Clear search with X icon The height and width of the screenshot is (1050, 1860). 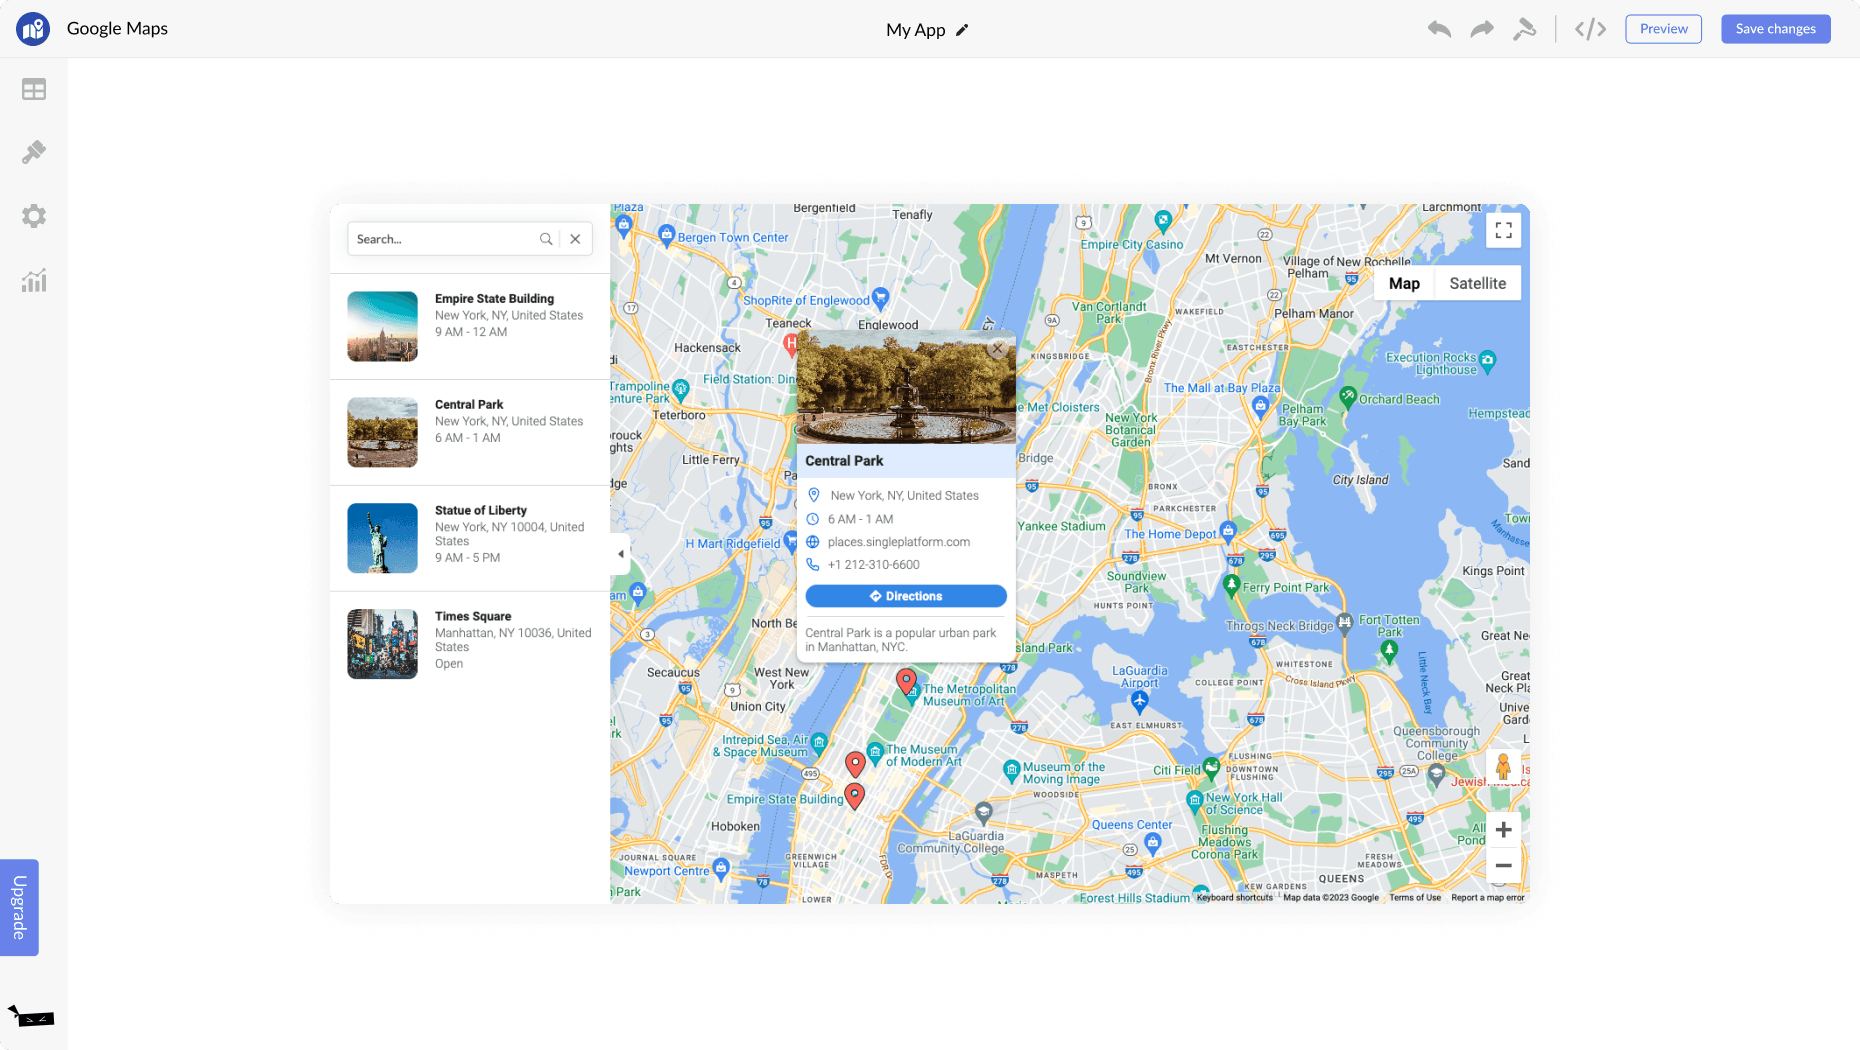(575, 239)
